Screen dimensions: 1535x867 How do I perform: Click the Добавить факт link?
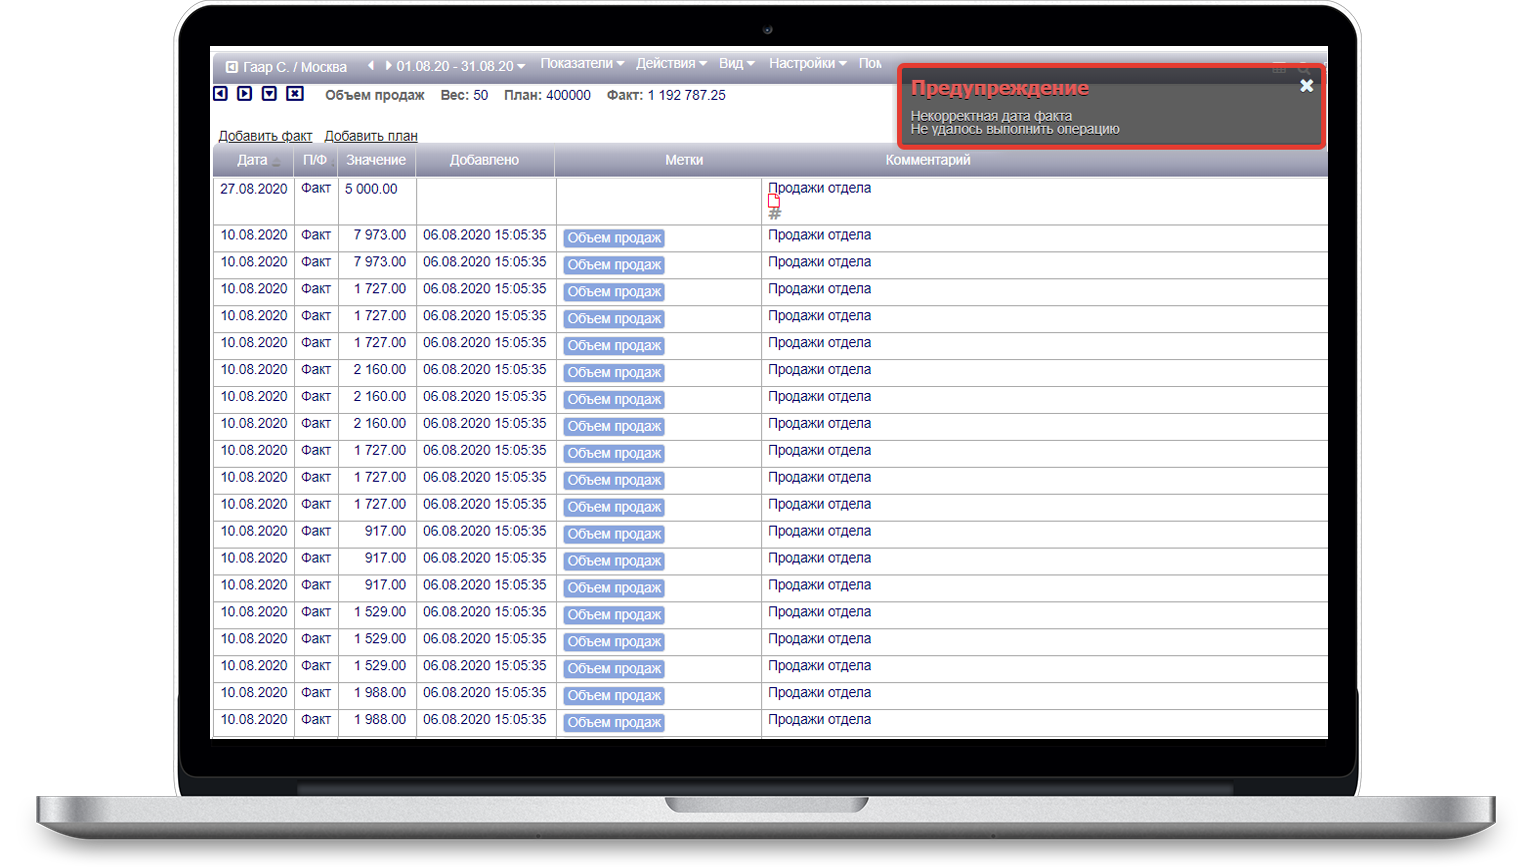pos(265,136)
